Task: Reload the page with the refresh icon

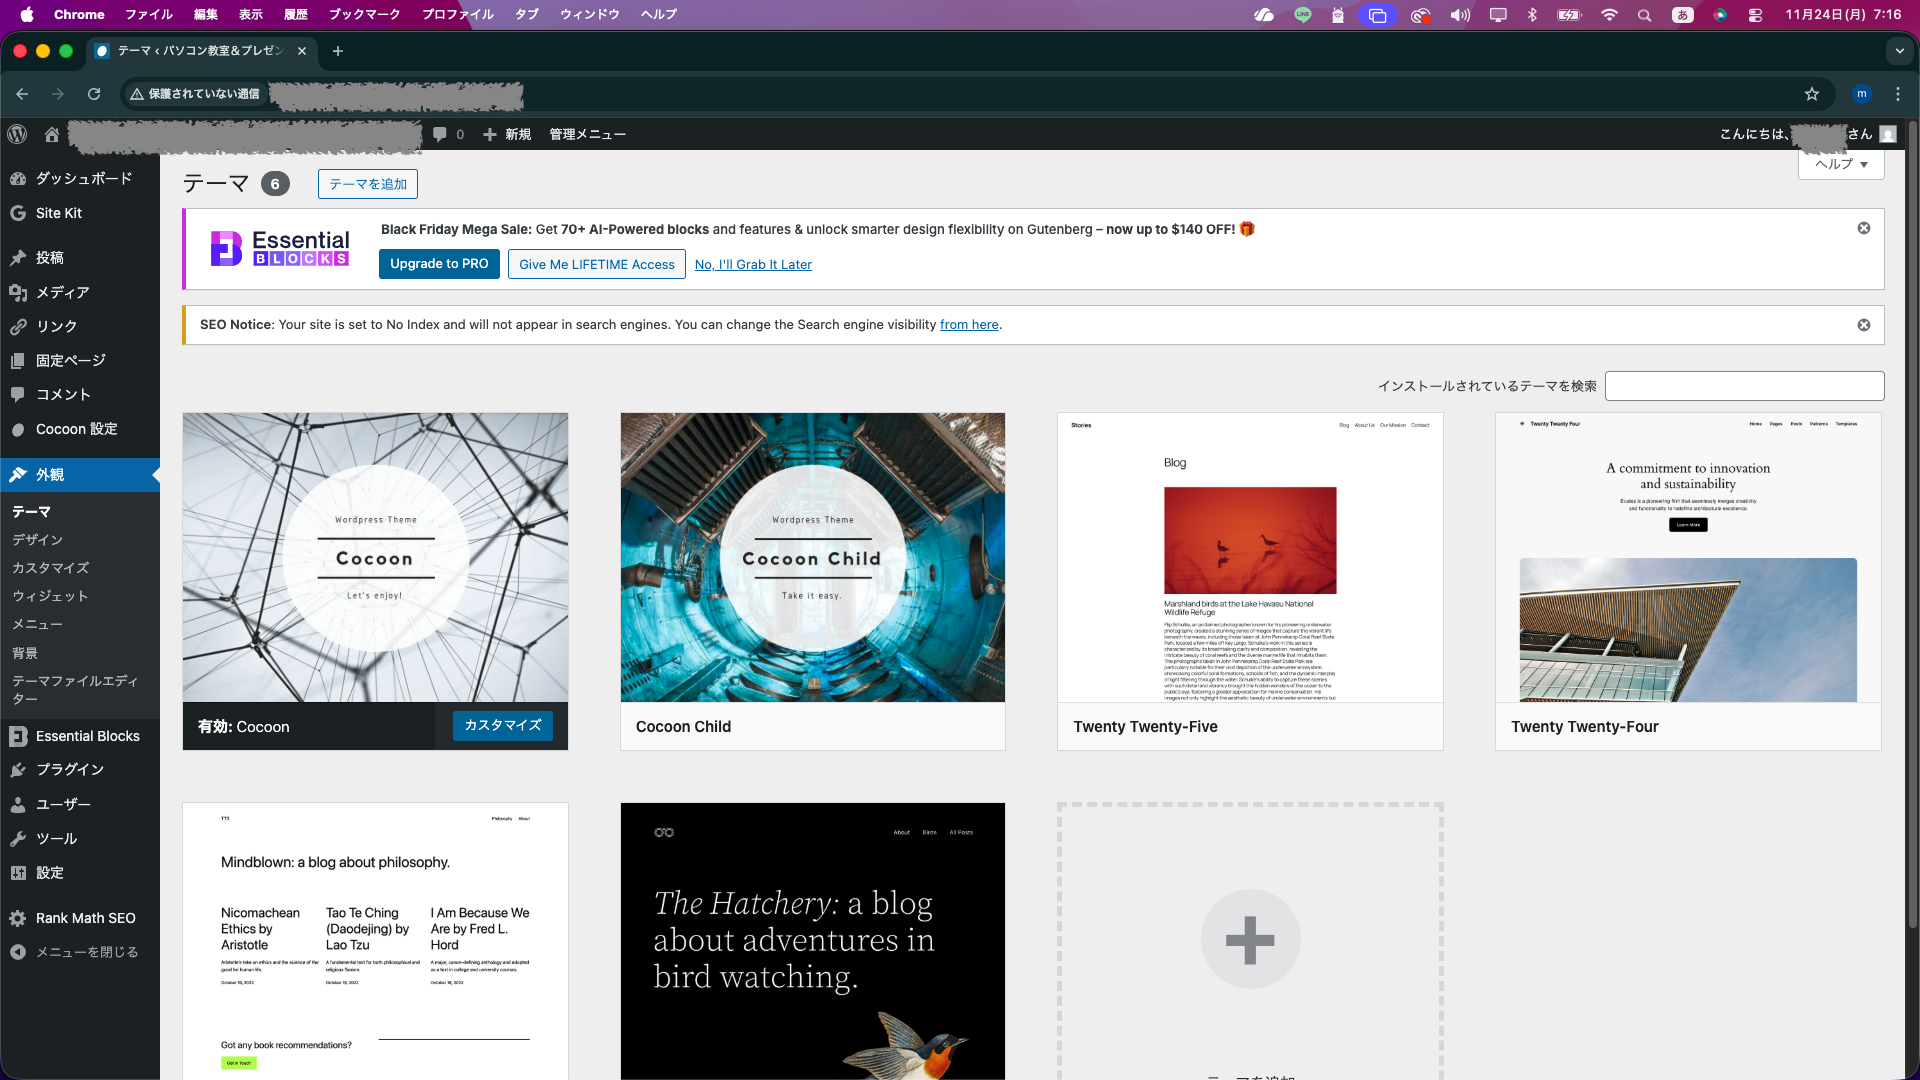Action: click(94, 94)
